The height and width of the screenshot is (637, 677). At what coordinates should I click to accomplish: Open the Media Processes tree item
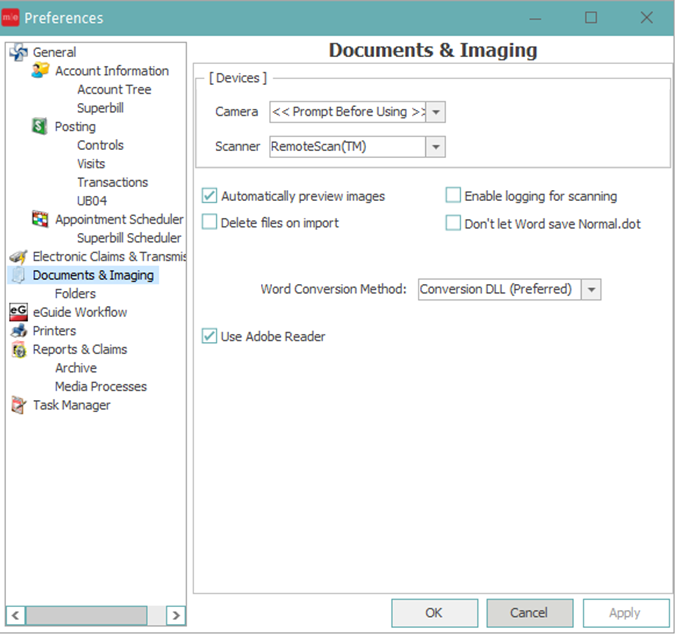[x=101, y=387]
